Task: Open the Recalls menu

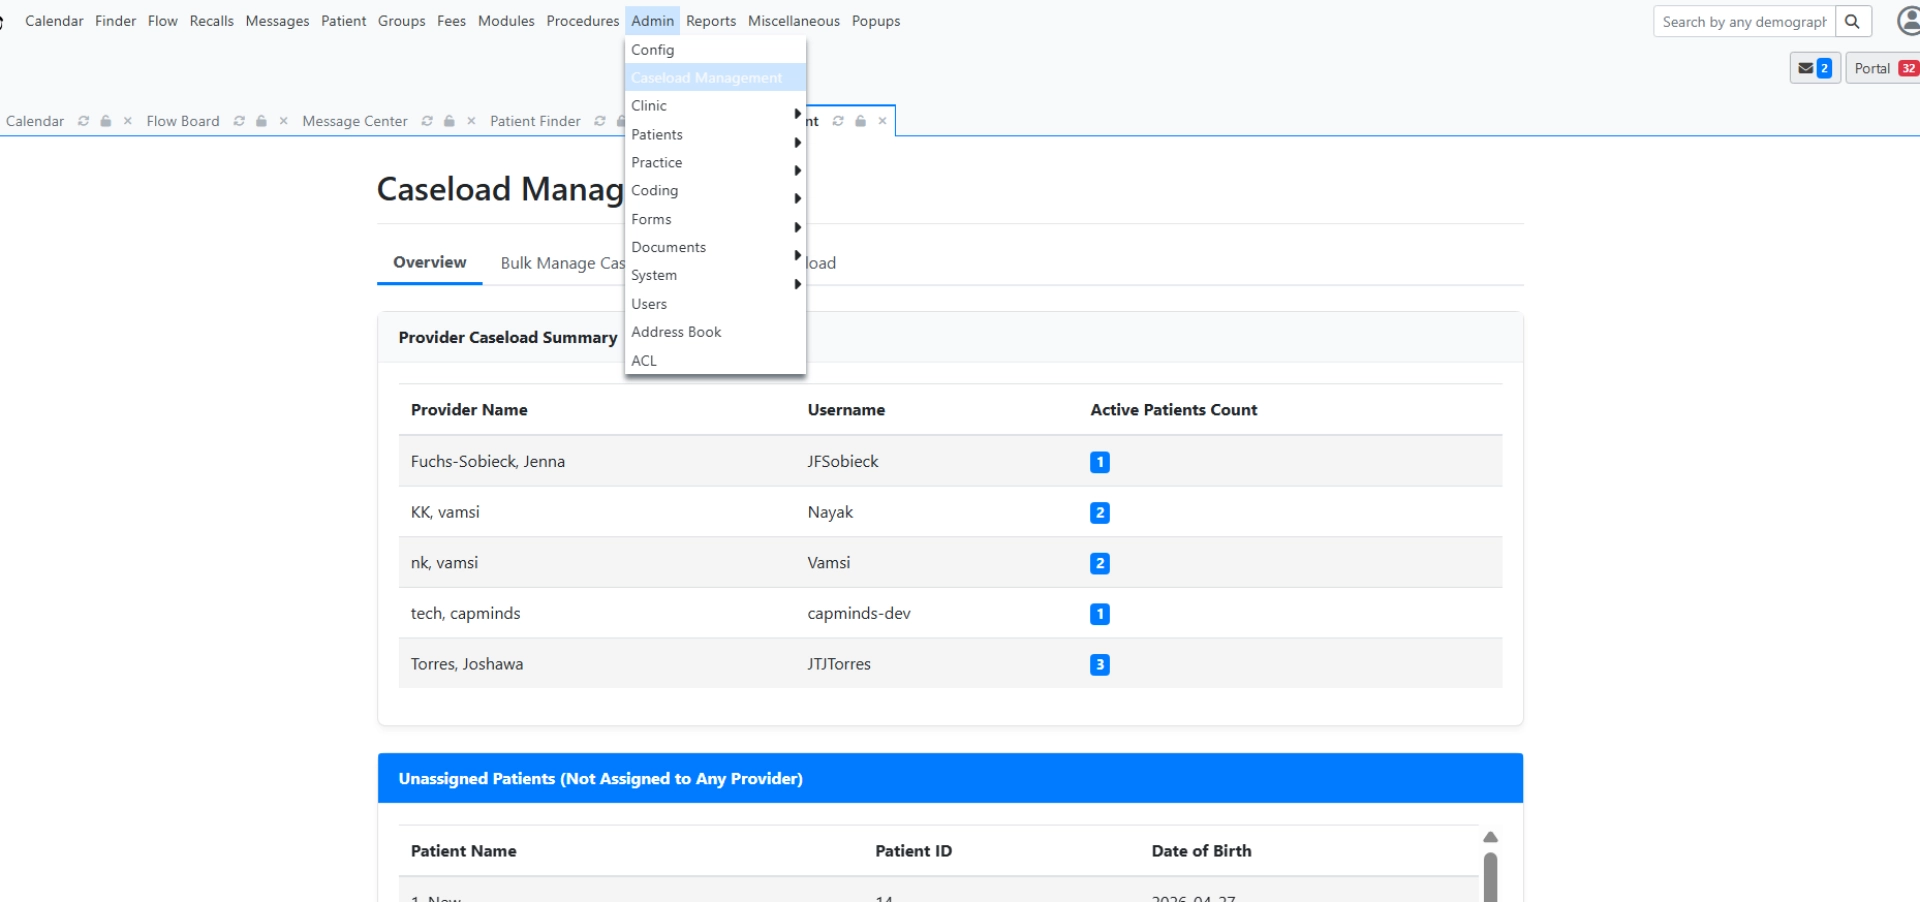Action: click(x=211, y=21)
